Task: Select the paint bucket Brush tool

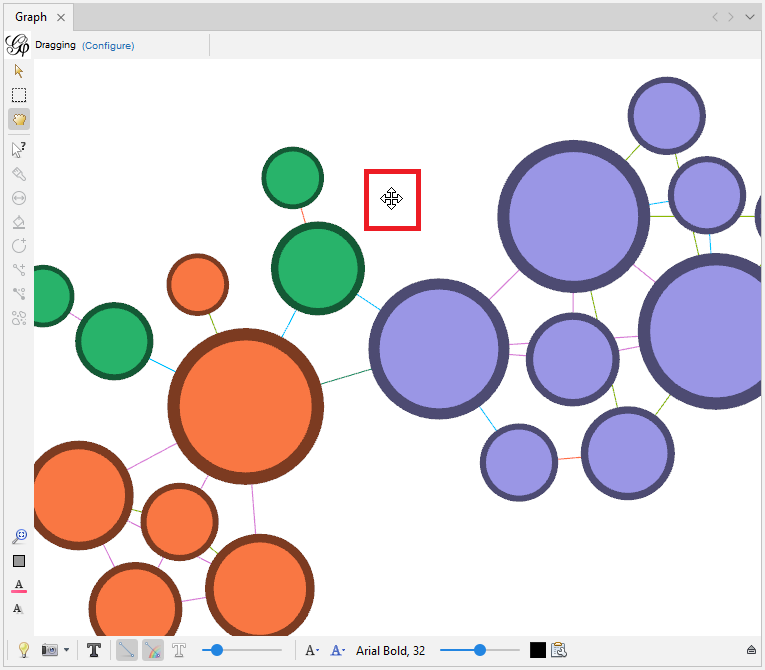Action: click(19, 222)
